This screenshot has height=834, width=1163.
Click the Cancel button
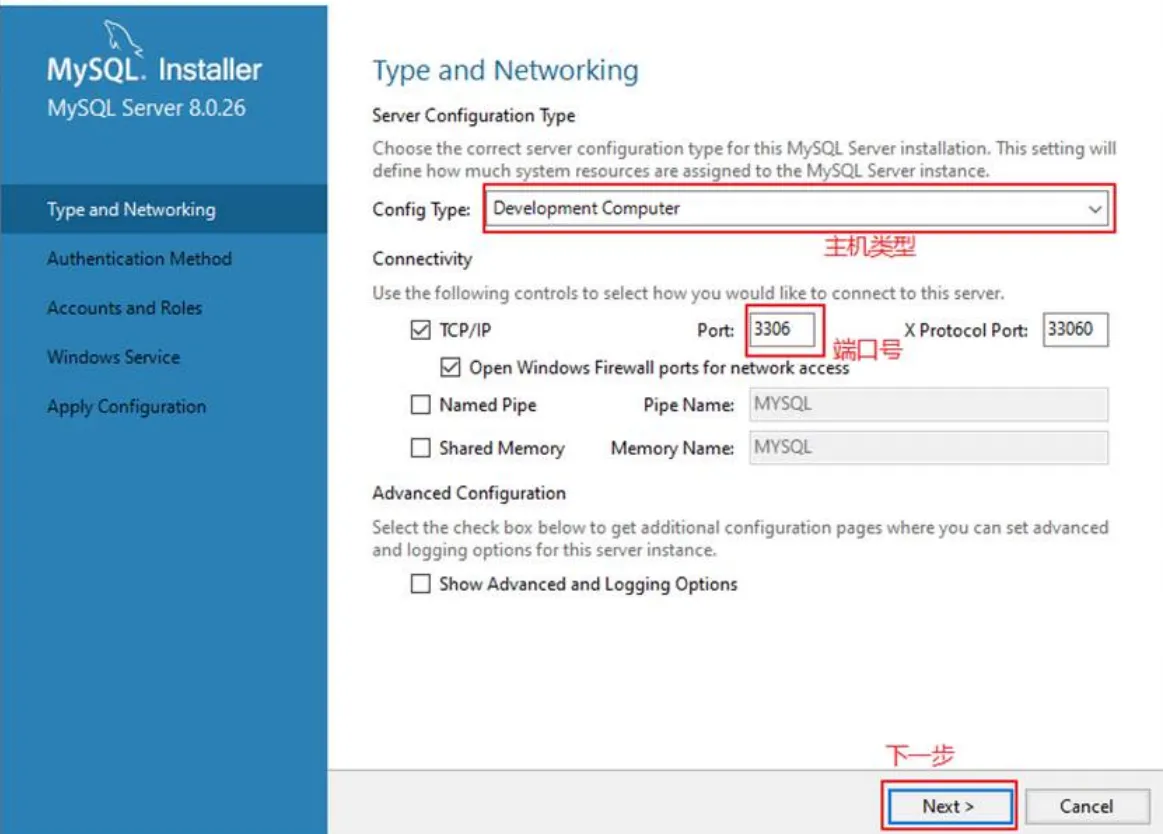pyautogui.click(x=1087, y=806)
